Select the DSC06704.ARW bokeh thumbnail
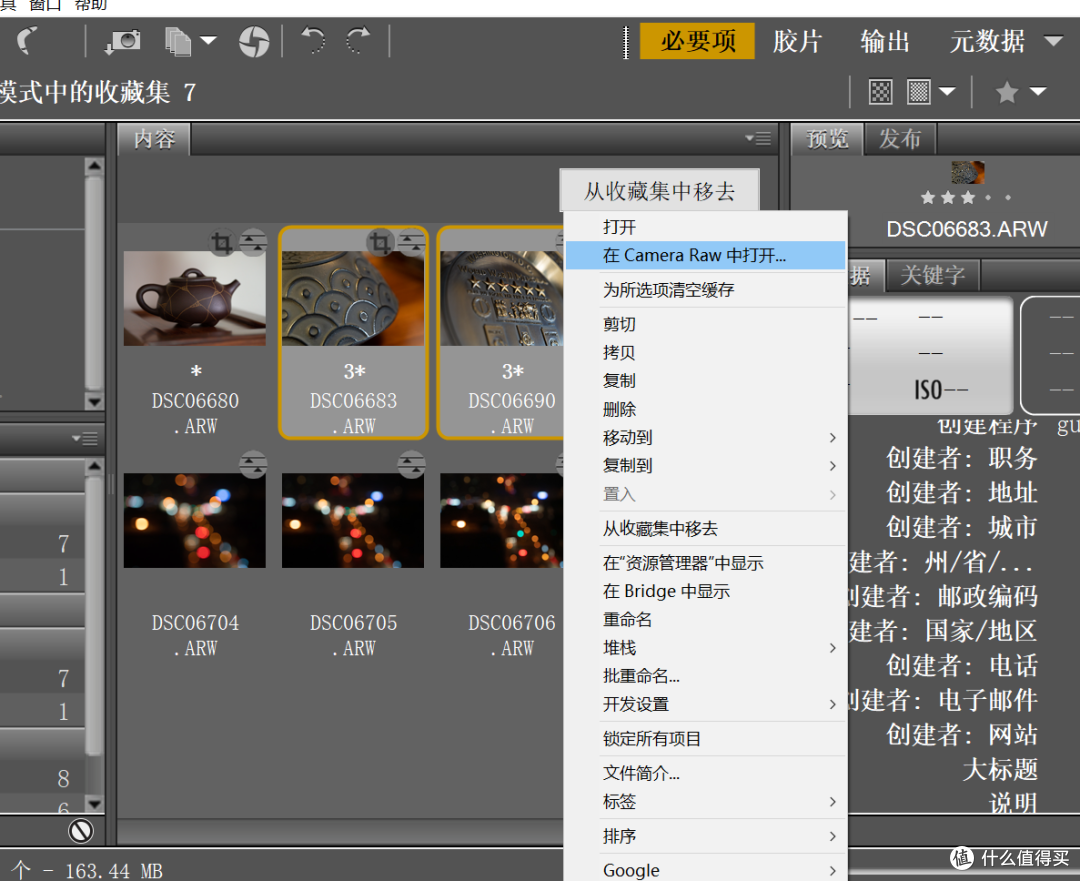Viewport: 1080px width, 881px height. 195,520
